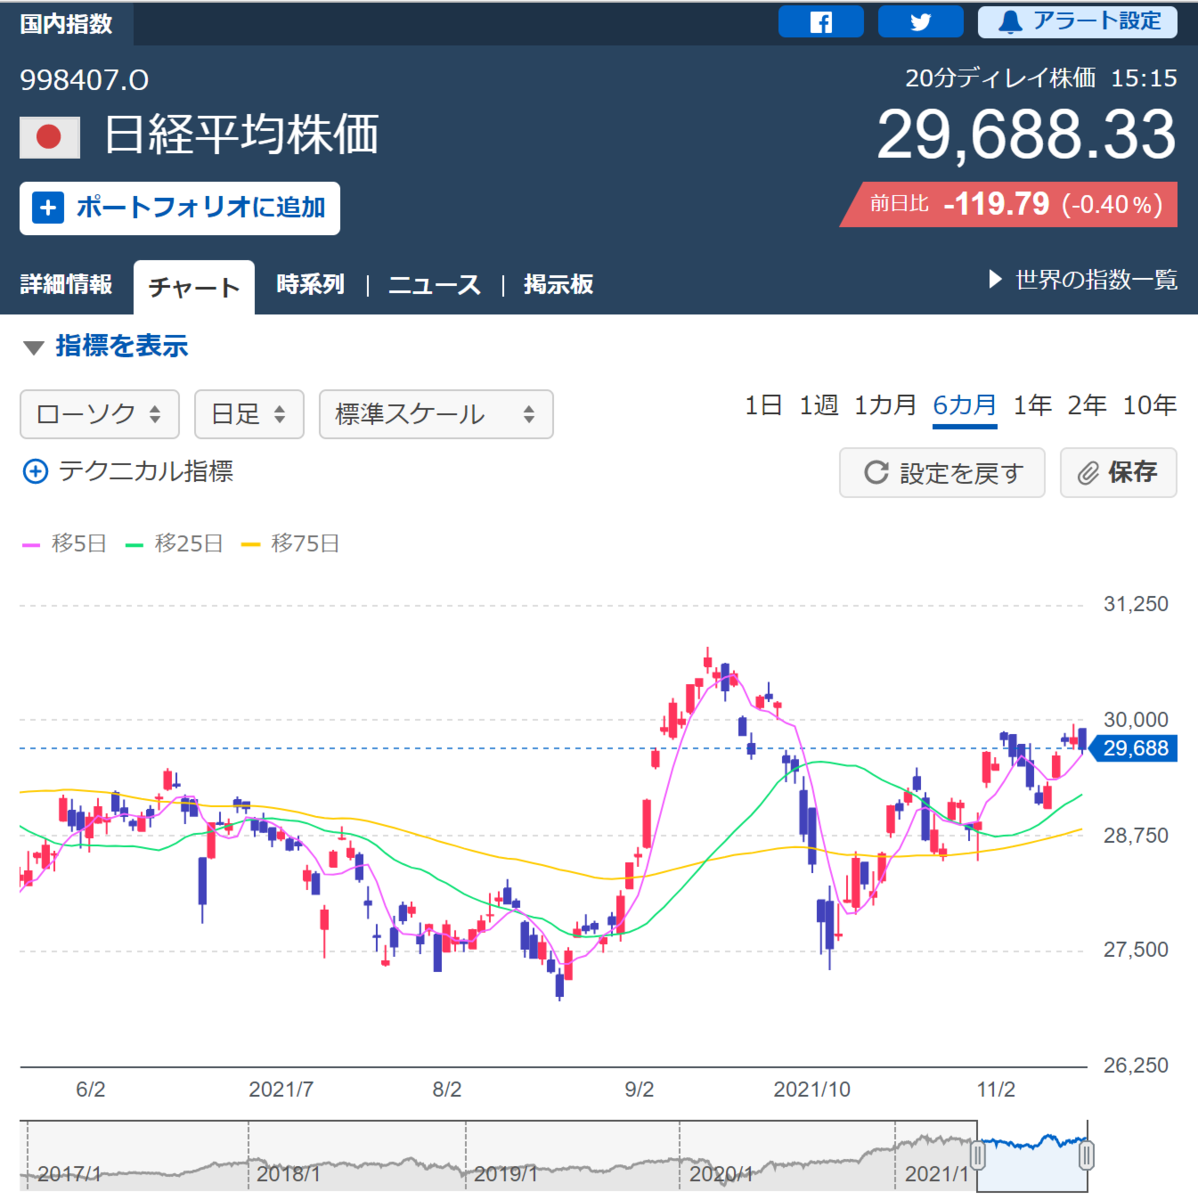Select the 10年 time range
This screenshot has height=1200, width=1198.
coord(1150,406)
